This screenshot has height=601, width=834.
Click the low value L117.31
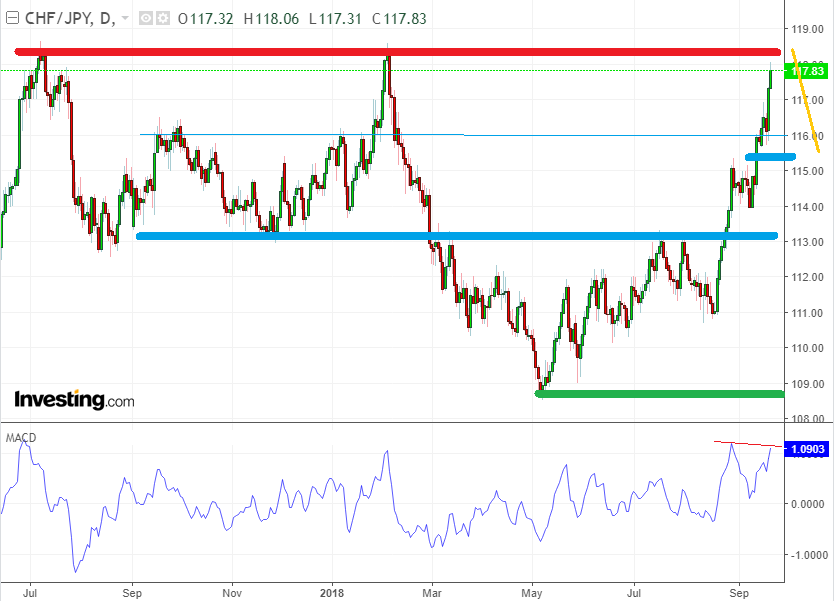[335, 19]
